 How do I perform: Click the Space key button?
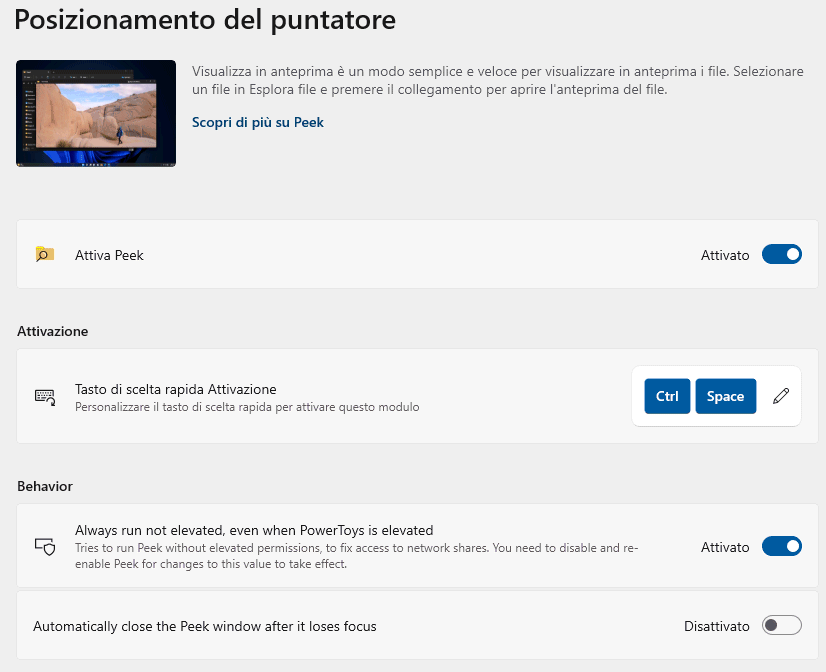point(725,396)
